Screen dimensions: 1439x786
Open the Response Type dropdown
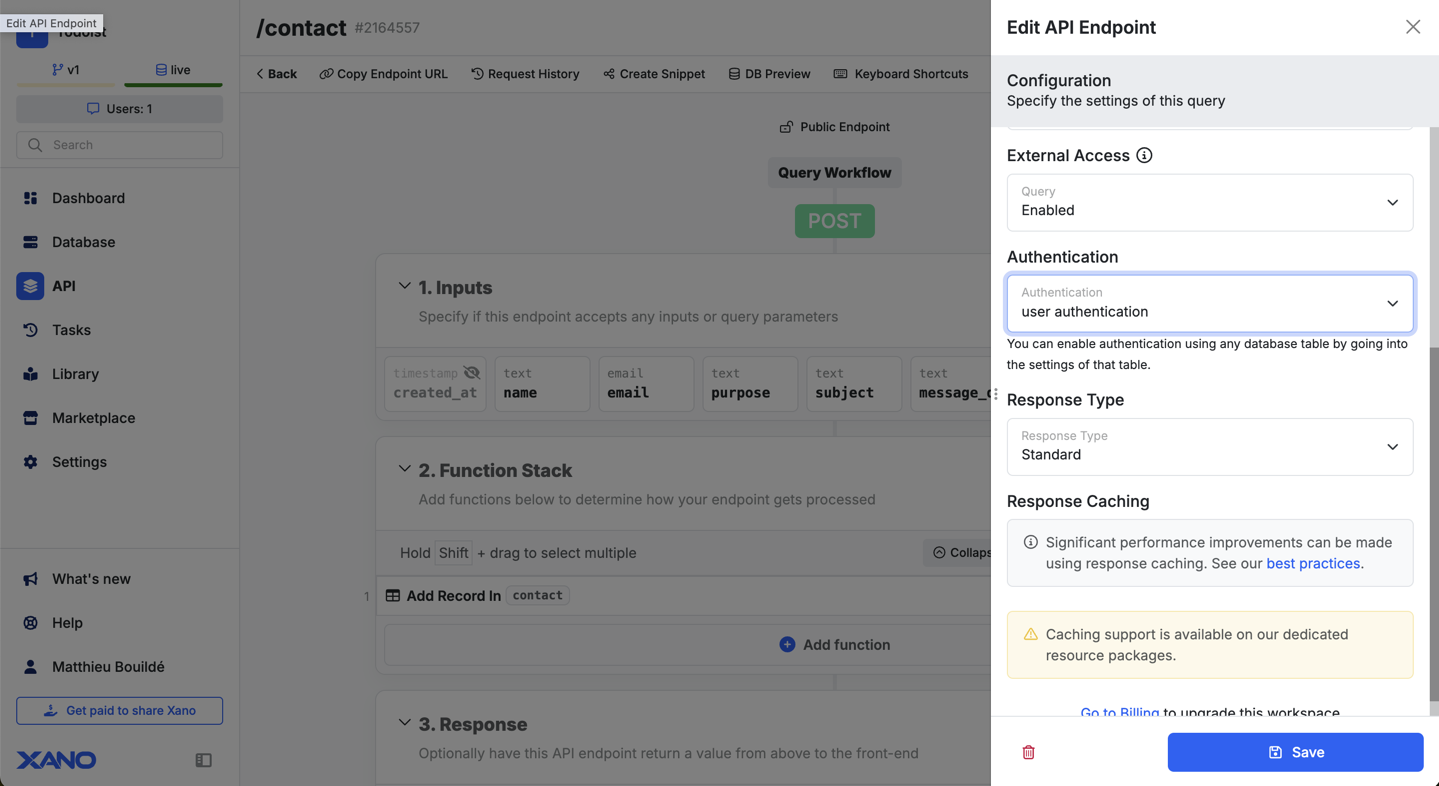pos(1209,447)
